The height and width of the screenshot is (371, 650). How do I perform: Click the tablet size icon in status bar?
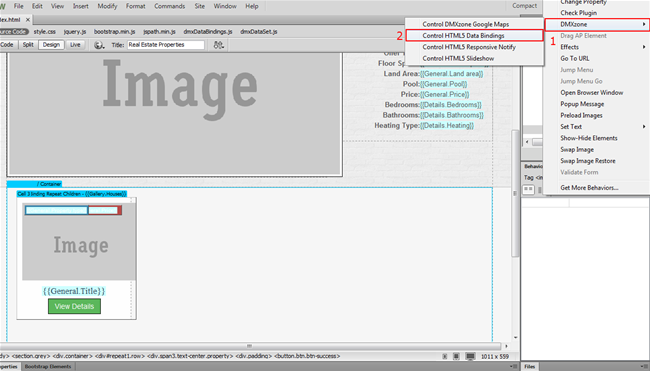[456, 356]
